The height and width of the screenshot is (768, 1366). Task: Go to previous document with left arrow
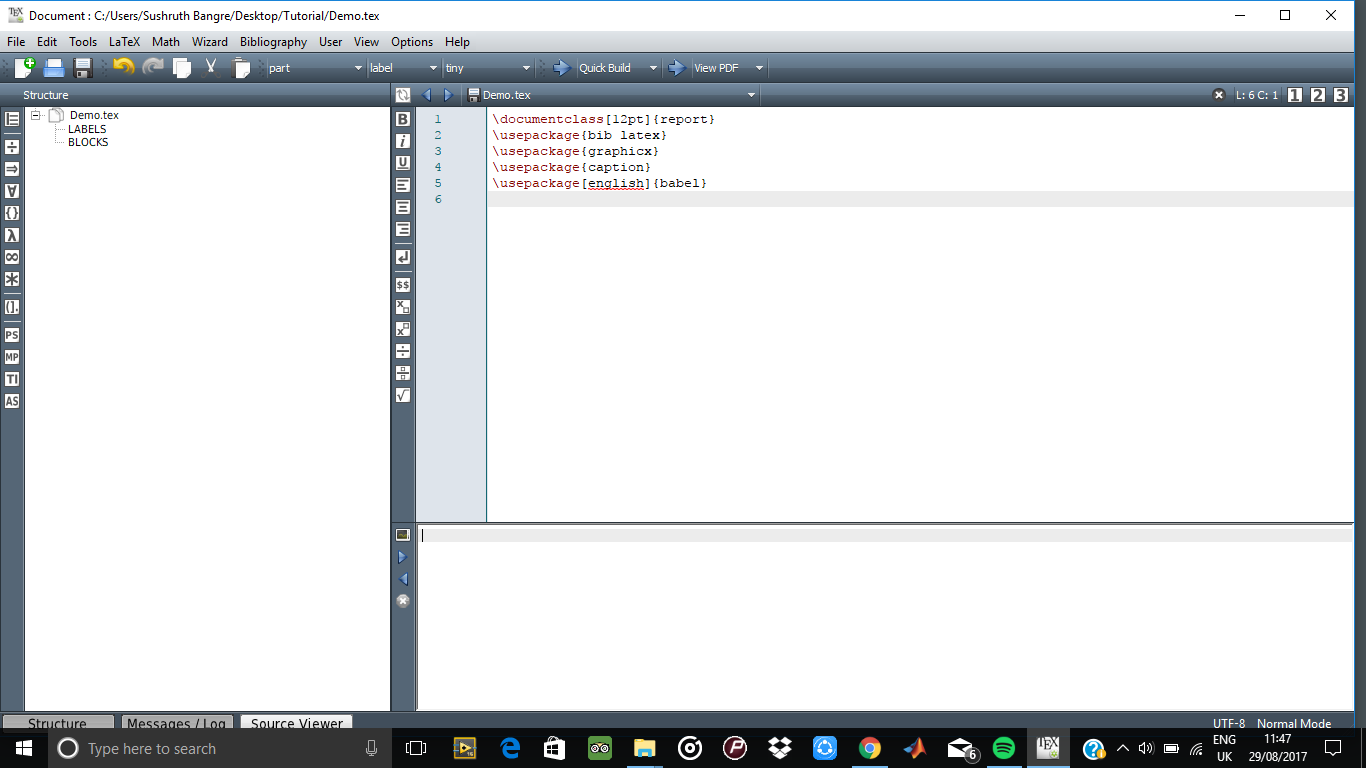(x=427, y=95)
